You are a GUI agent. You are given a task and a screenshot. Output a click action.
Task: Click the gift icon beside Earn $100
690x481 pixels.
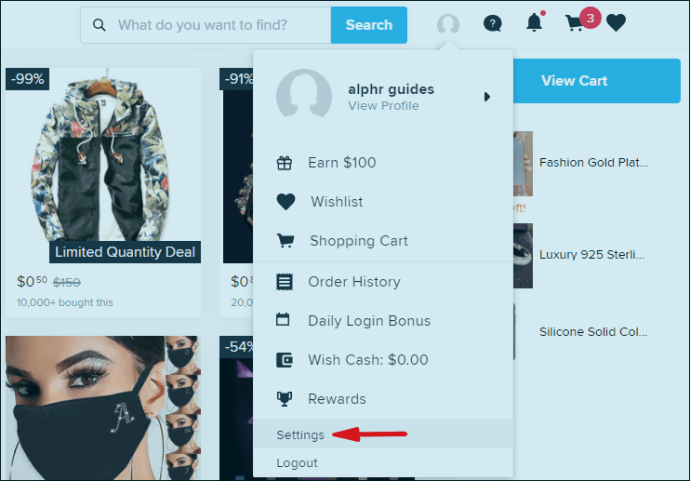pos(284,163)
